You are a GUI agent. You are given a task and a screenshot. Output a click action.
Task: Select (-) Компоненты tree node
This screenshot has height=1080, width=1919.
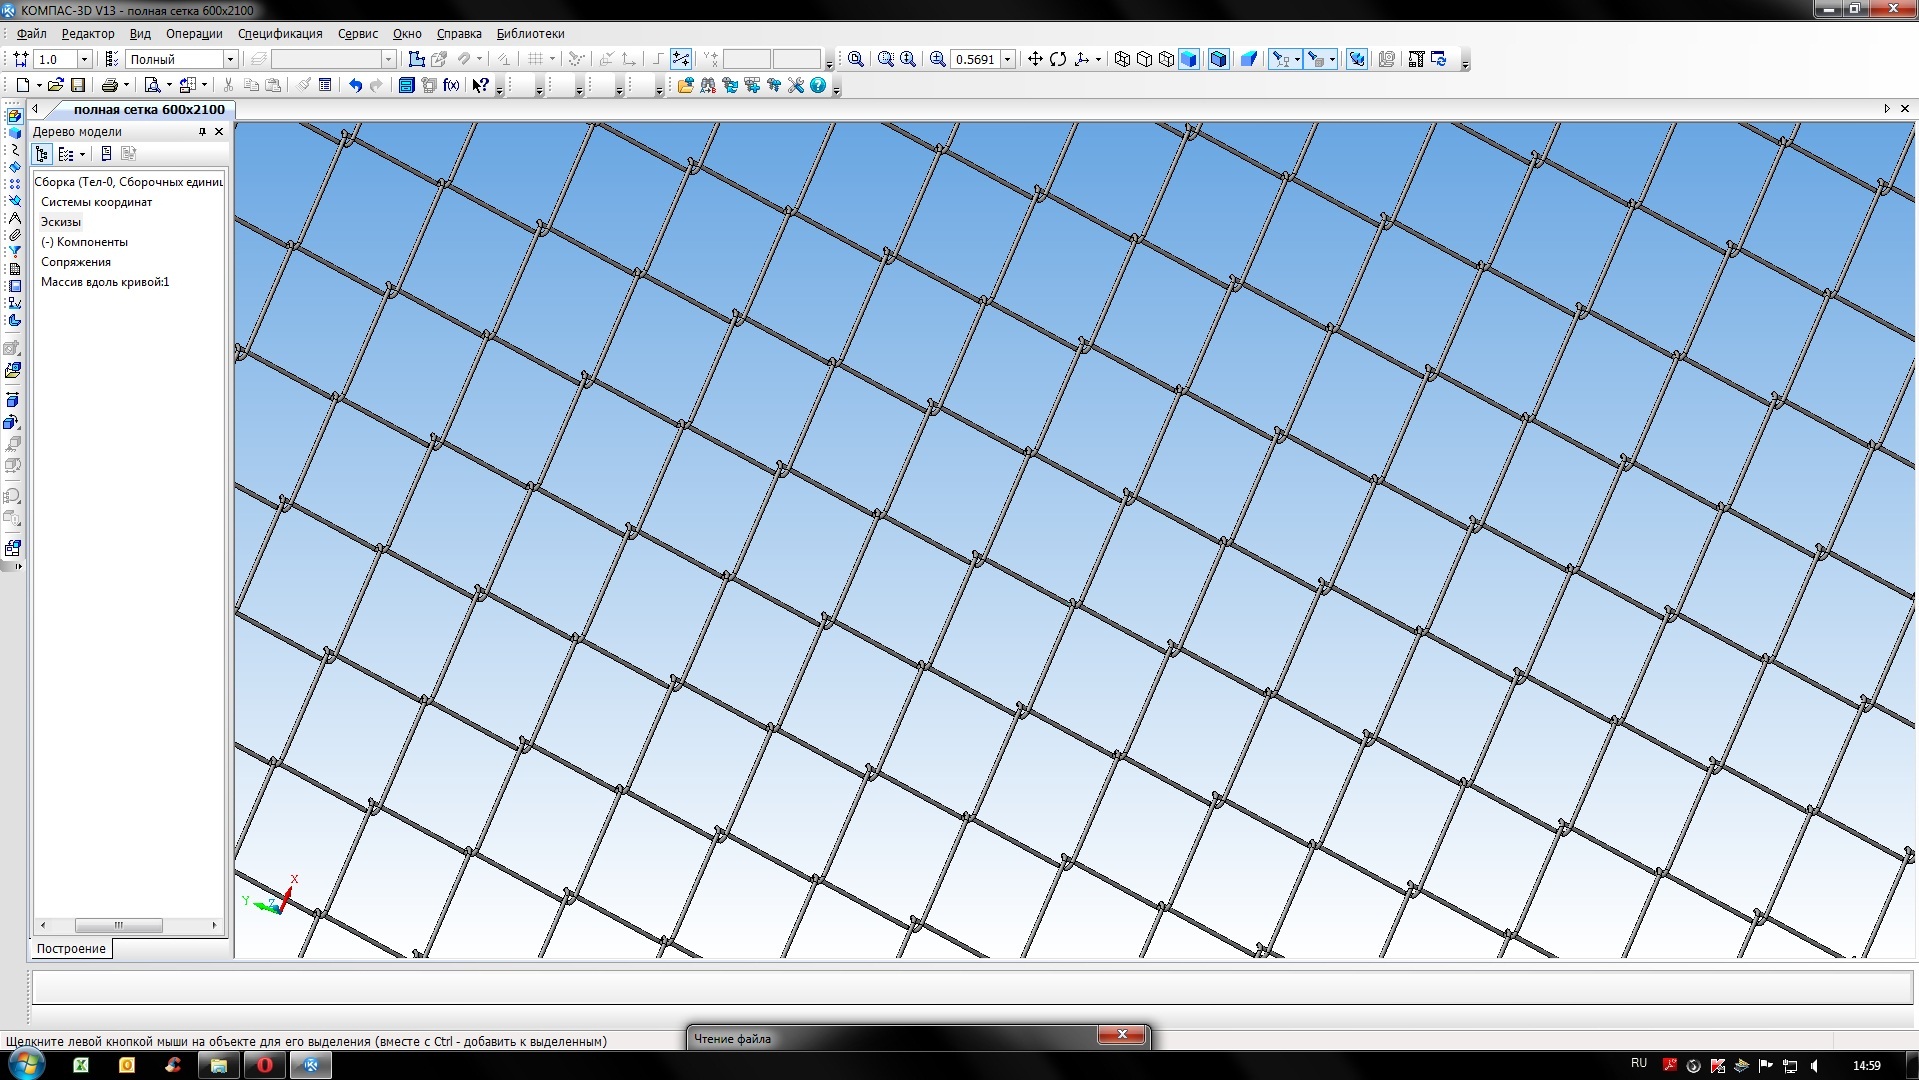[84, 242]
